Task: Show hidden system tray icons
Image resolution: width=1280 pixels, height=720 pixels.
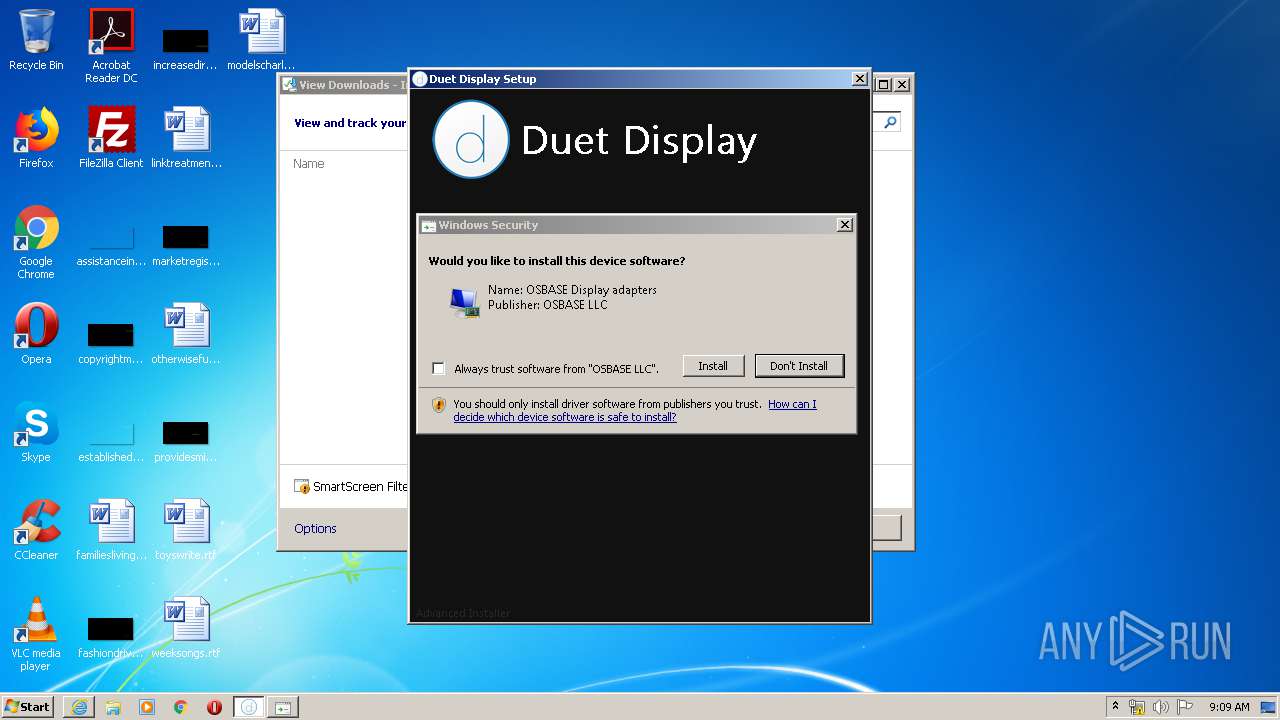Action: pos(1115,706)
